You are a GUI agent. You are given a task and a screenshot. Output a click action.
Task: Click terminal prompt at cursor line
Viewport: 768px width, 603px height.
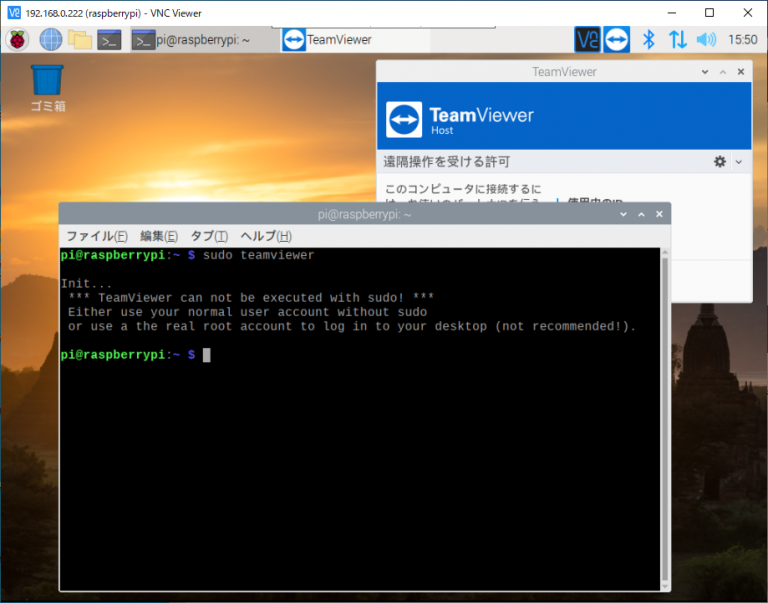tap(135, 355)
